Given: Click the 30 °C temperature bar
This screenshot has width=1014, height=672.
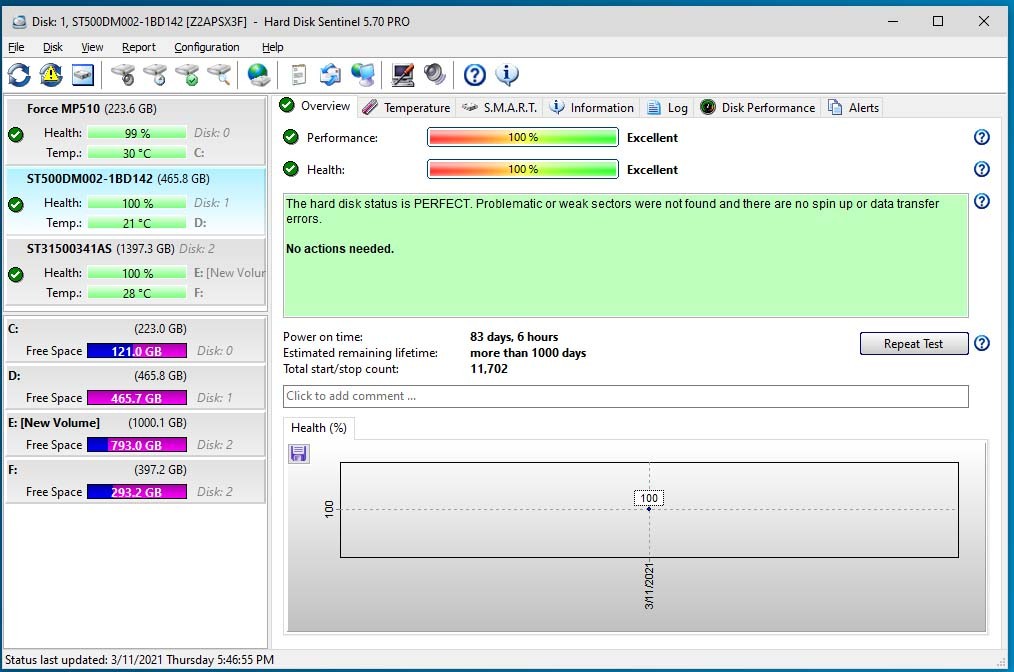Looking at the screenshot, I should 137,153.
